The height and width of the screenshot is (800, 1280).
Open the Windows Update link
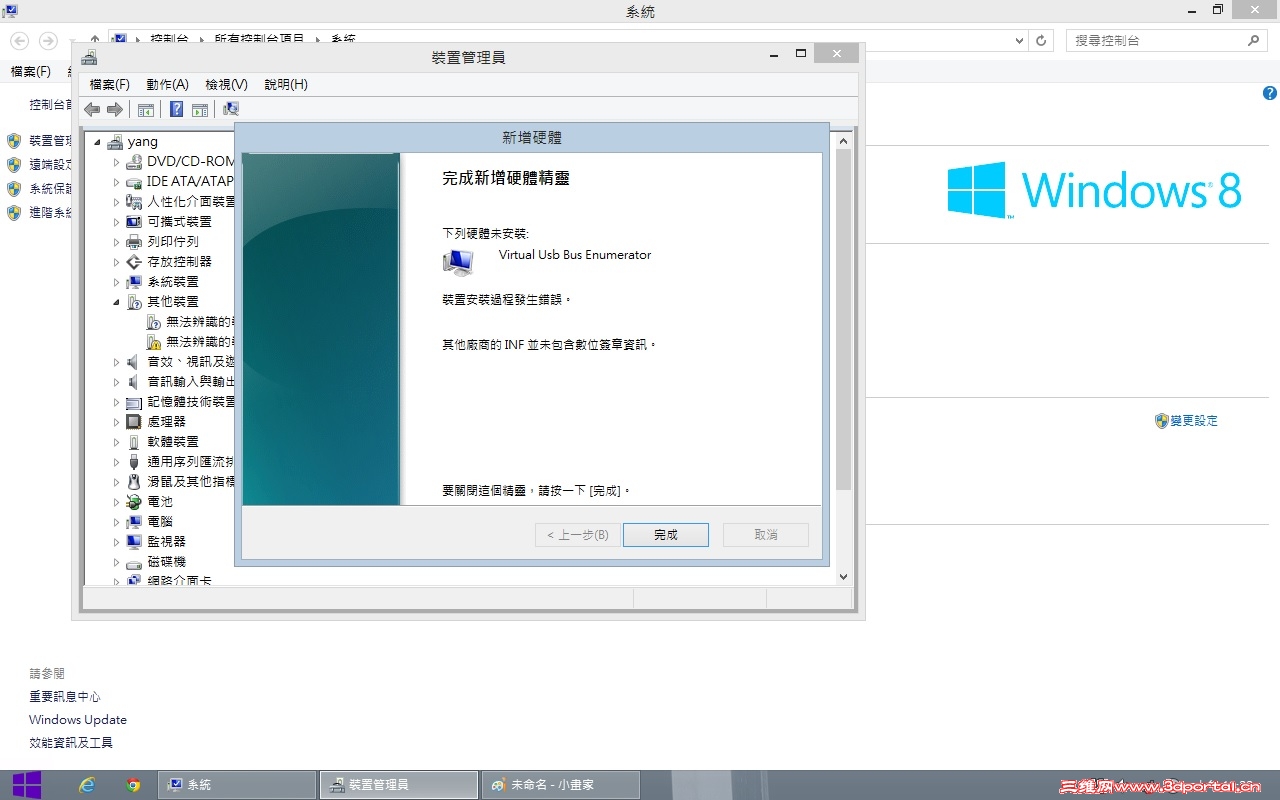point(78,720)
